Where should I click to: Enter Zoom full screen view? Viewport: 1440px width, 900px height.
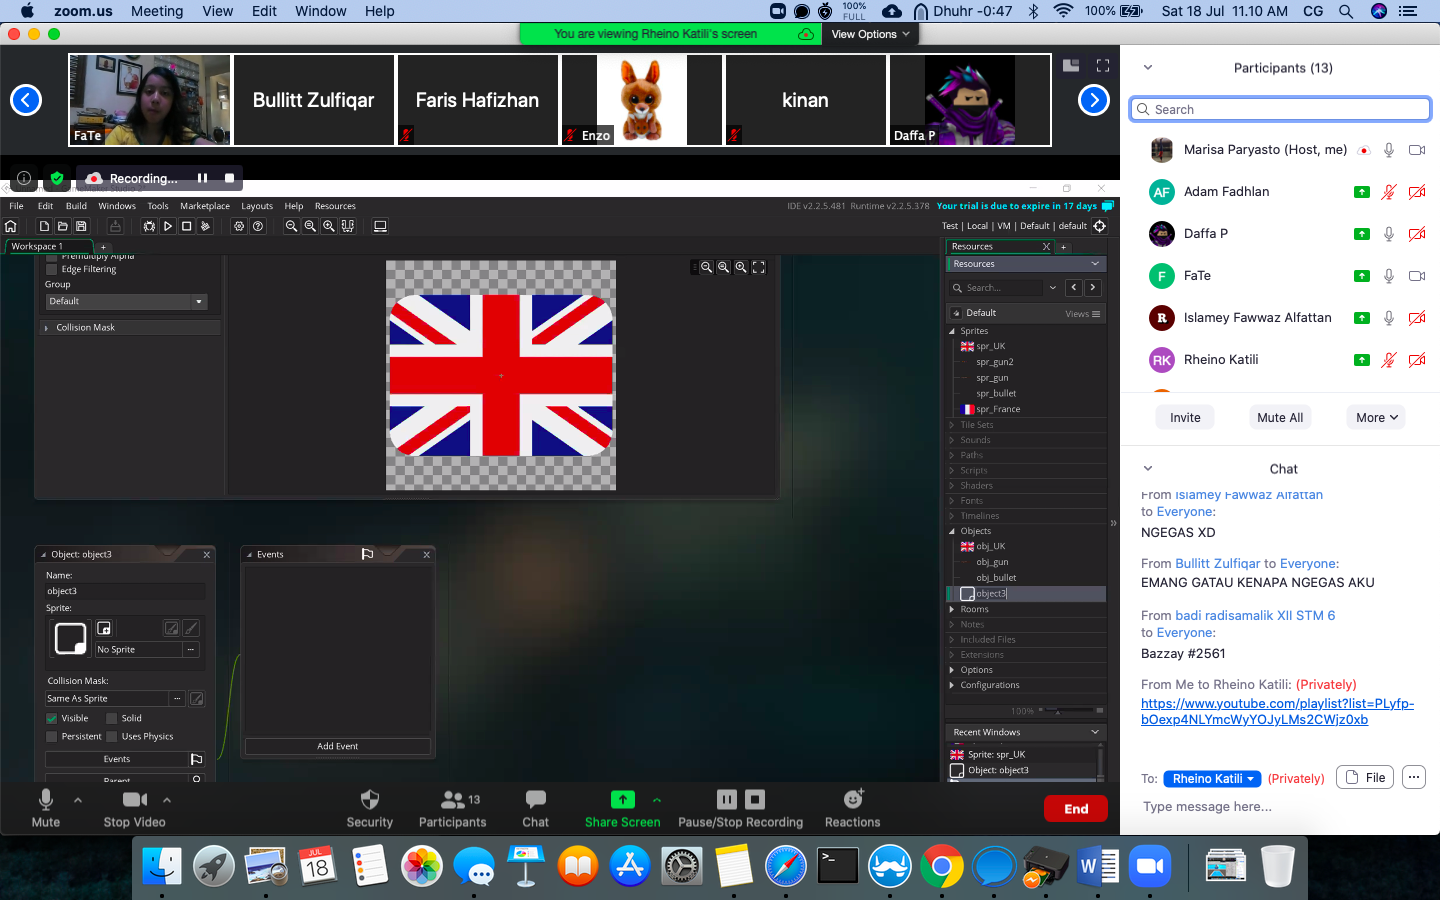click(1103, 66)
